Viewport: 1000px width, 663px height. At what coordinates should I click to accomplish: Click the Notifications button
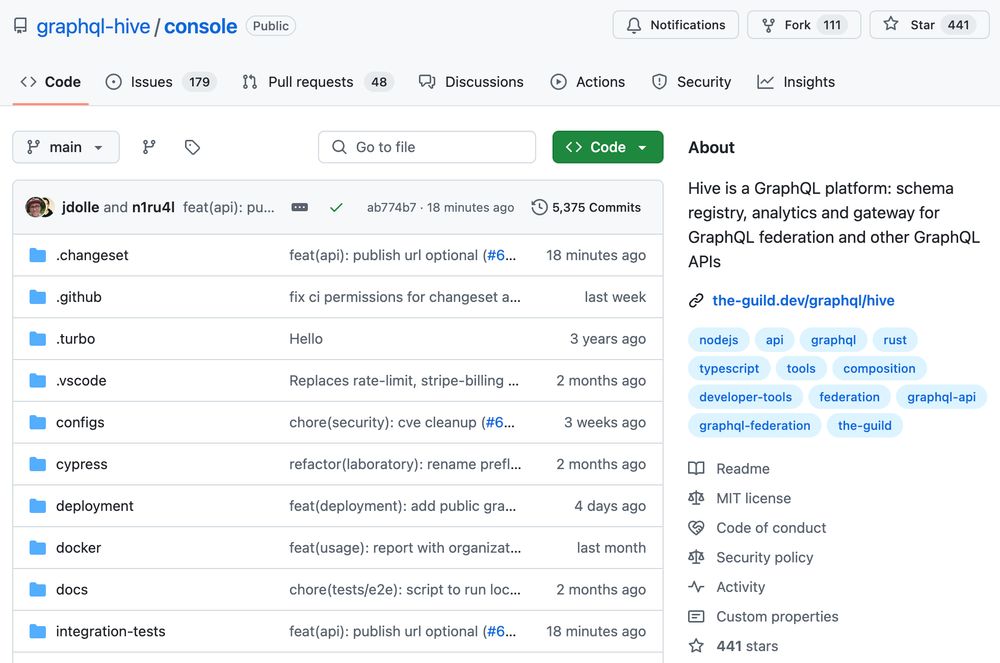click(676, 25)
